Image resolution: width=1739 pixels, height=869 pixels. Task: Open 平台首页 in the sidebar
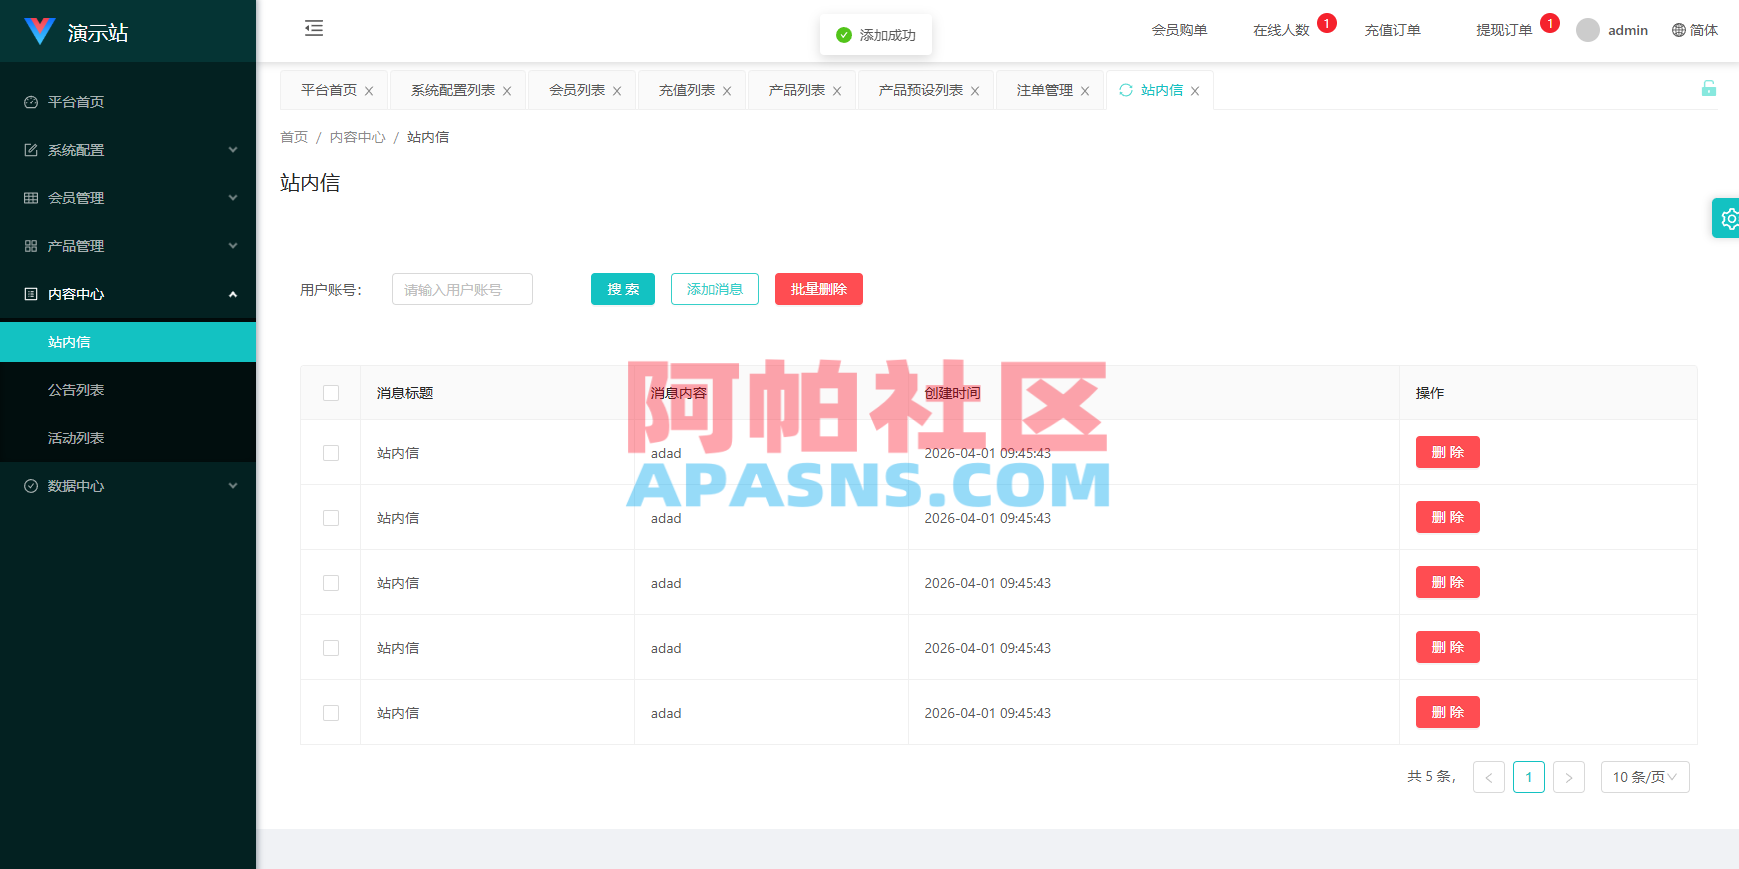point(128,102)
